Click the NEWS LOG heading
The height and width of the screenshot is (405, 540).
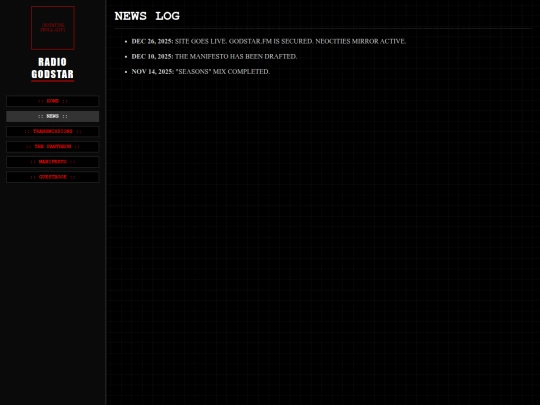click(147, 16)
